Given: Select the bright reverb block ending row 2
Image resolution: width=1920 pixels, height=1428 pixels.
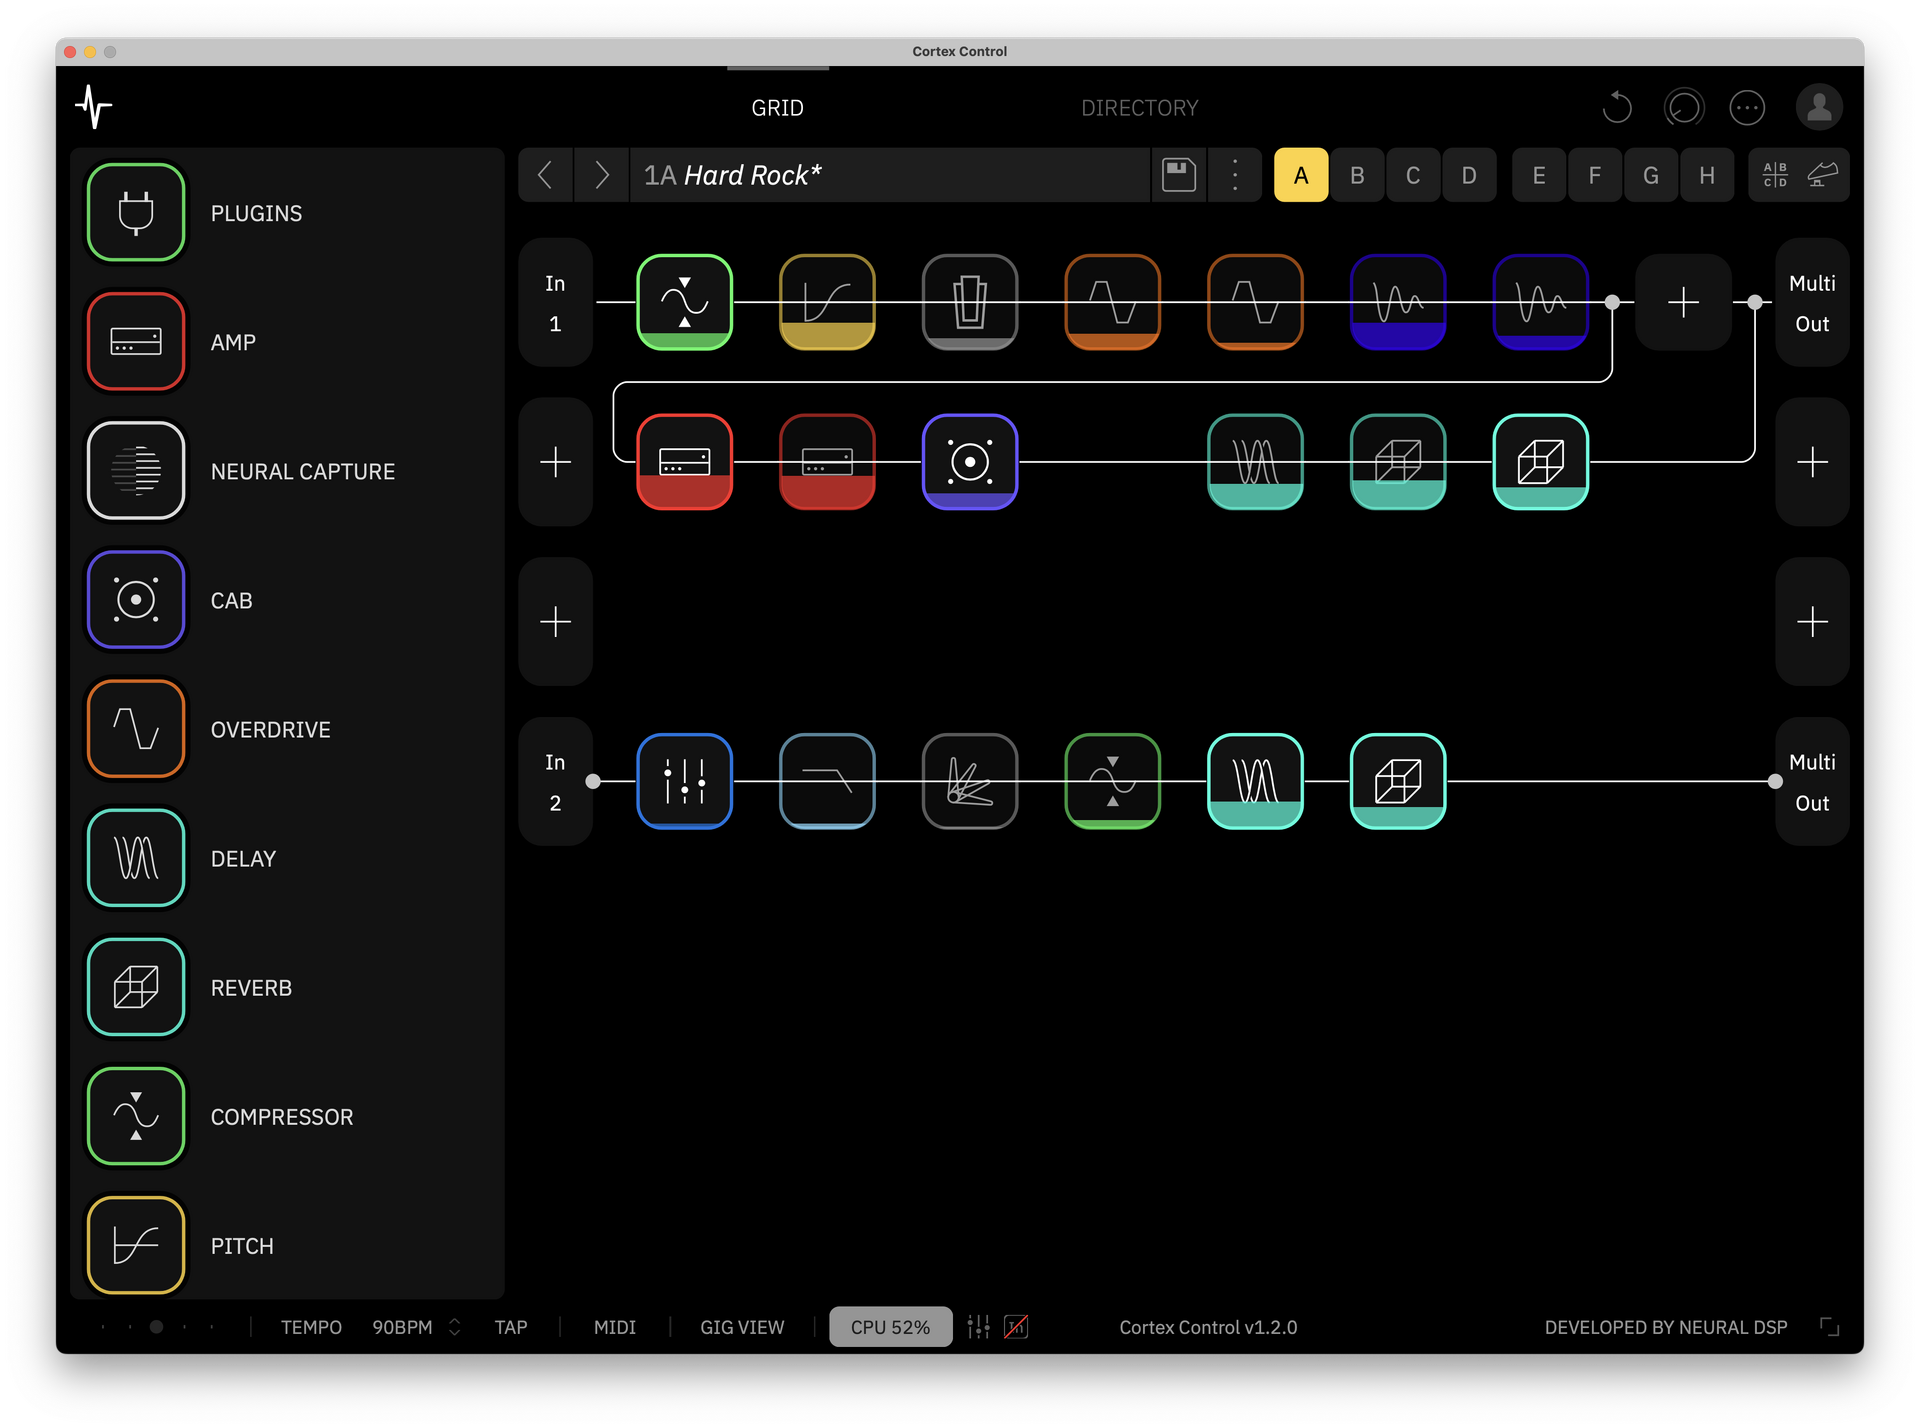Looking at the screenshot, I should [x=1541, y=462].
